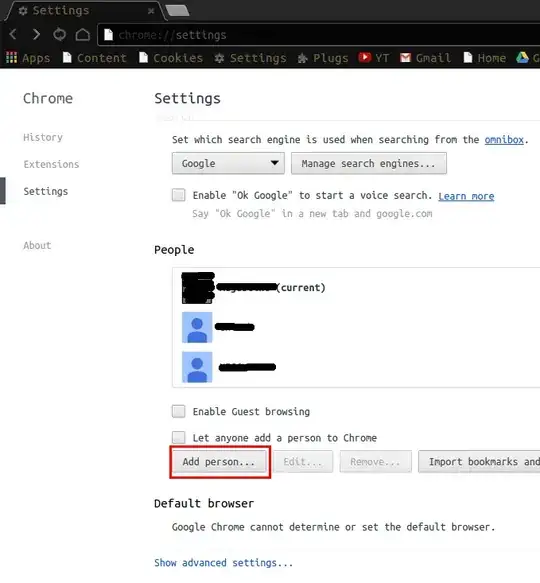Open the Learn more link

pos(466,196)
